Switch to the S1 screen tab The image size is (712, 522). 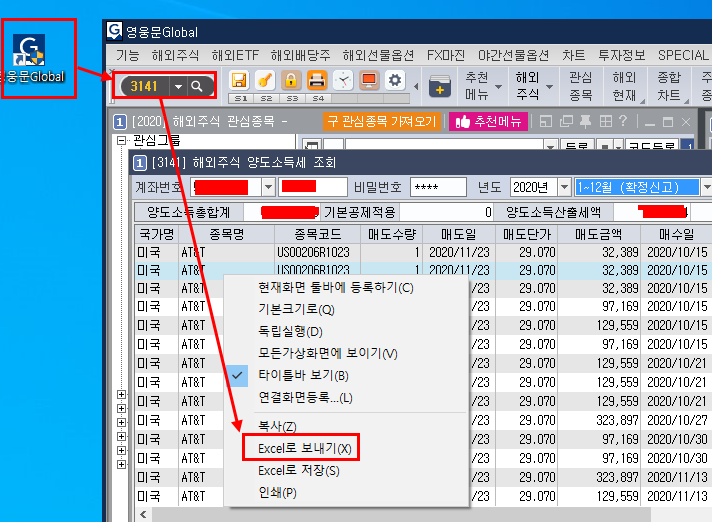[241, 98]
